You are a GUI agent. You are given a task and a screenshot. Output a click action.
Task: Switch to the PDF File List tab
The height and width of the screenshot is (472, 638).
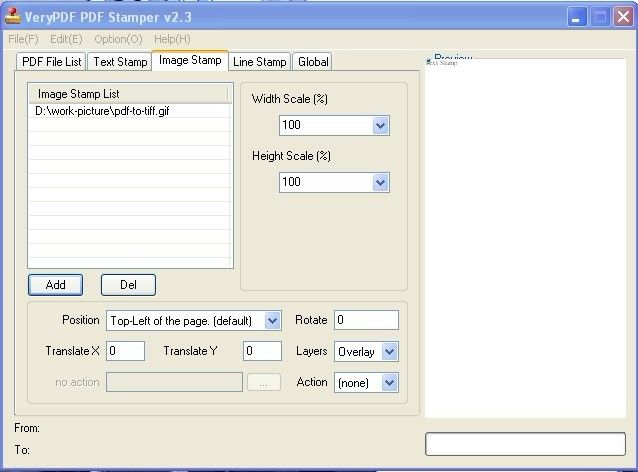(x=51, y=62)
